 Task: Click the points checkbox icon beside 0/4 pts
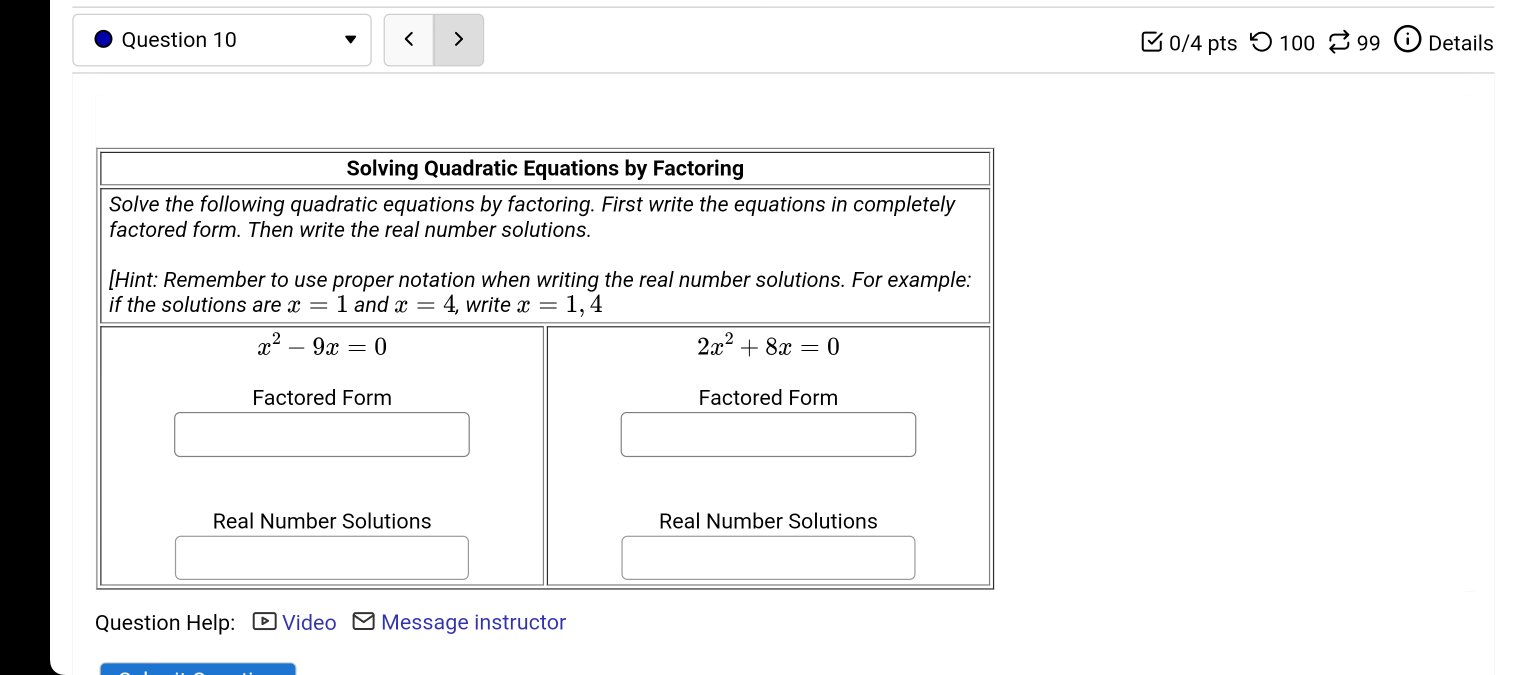[x=1151, y=42]
